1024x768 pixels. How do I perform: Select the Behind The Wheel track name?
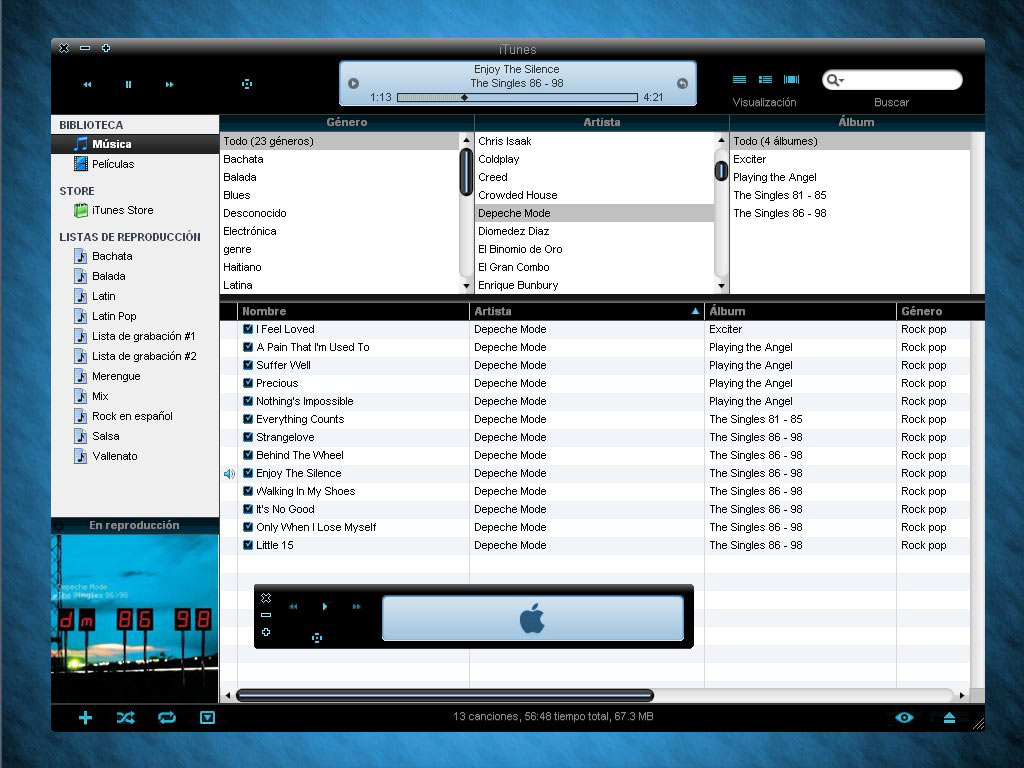point(300,455)
